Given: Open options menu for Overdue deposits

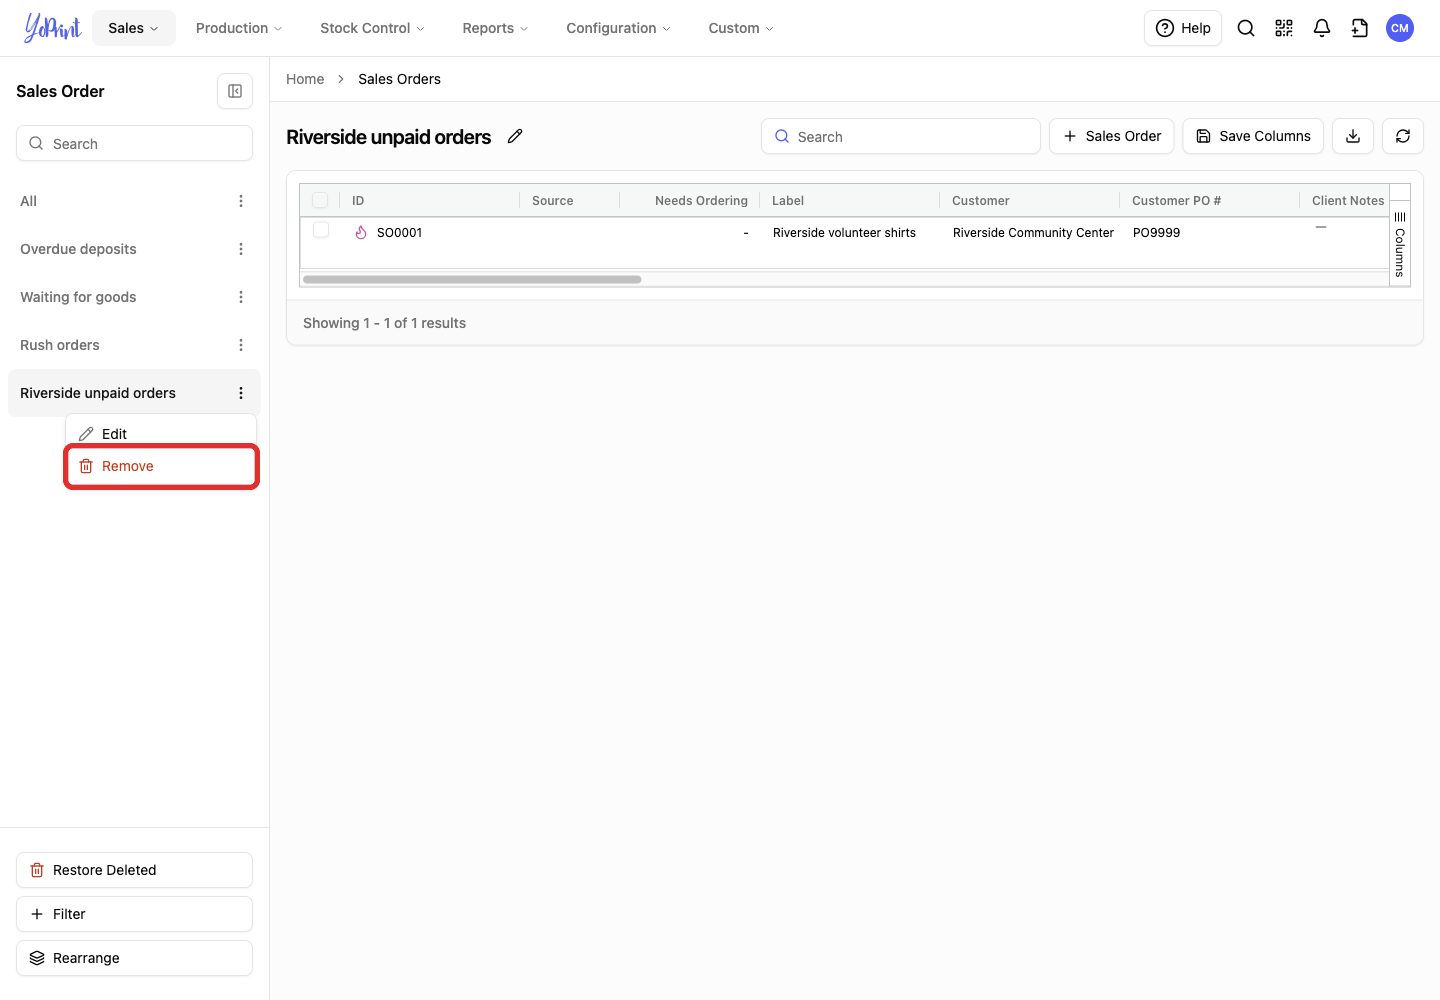Looking at the screenshot, I should (241, 249).
